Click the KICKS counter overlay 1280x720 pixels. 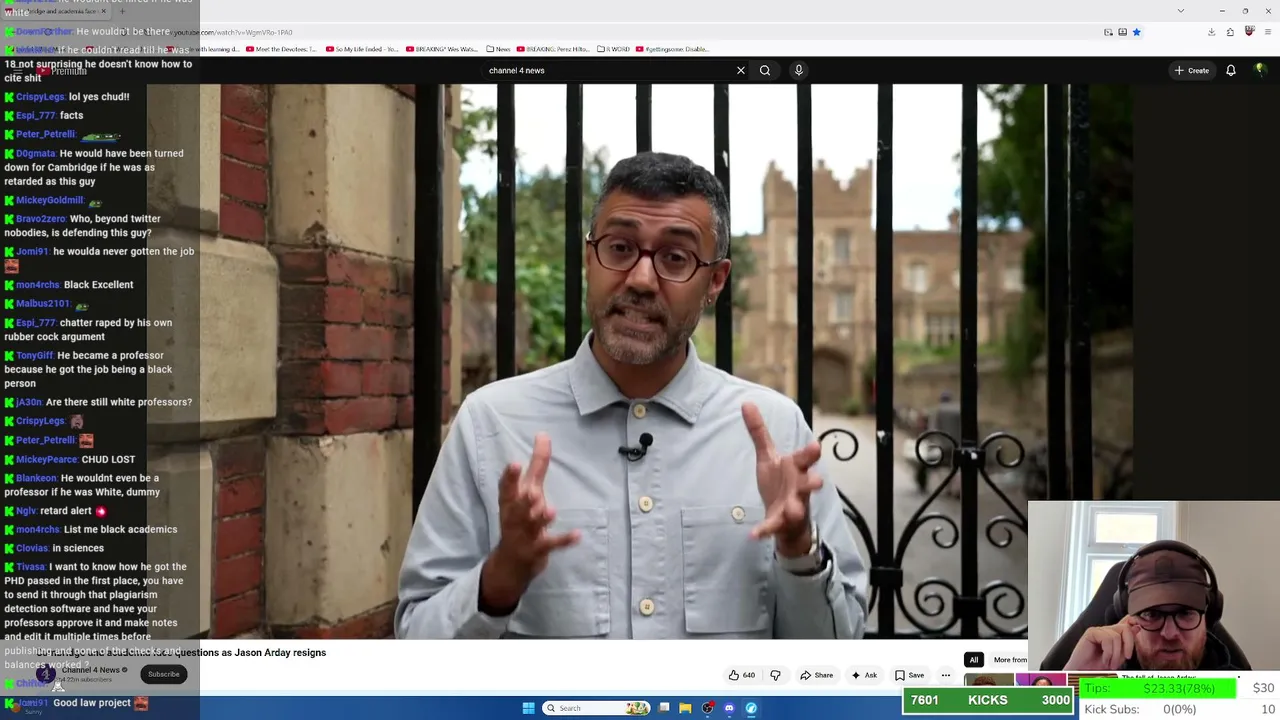[x=988, y=700]
